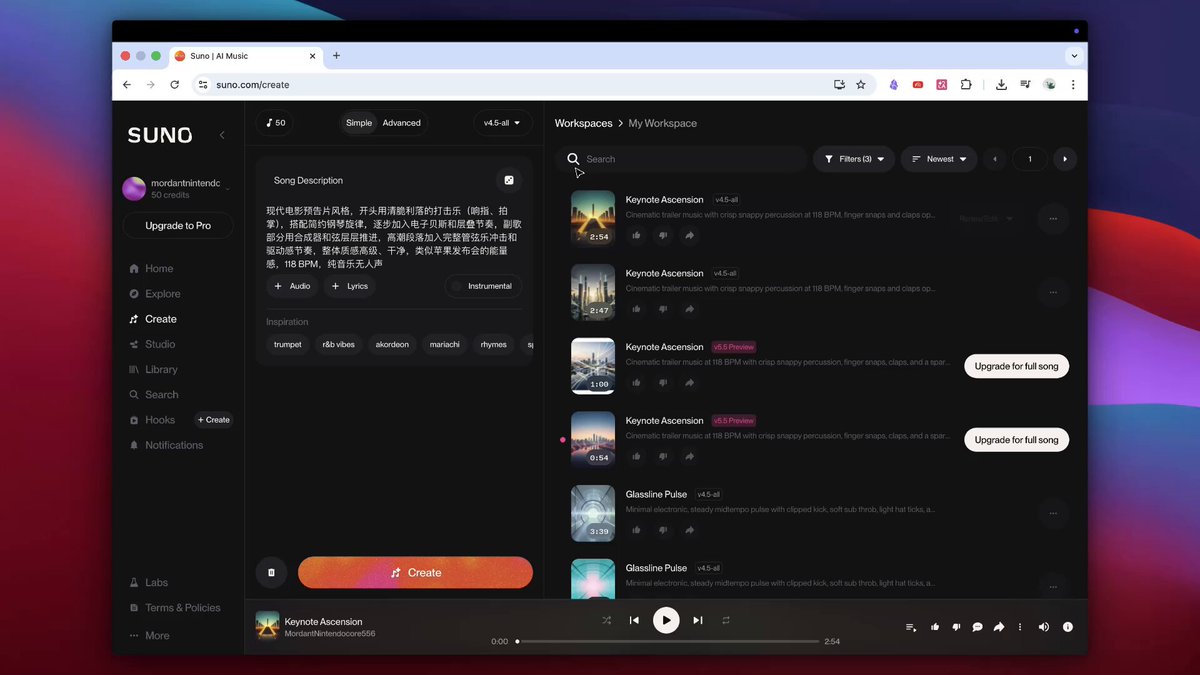Open the play queue icon
This screenshot has height=675, width=1200.
tap(911, 627)
